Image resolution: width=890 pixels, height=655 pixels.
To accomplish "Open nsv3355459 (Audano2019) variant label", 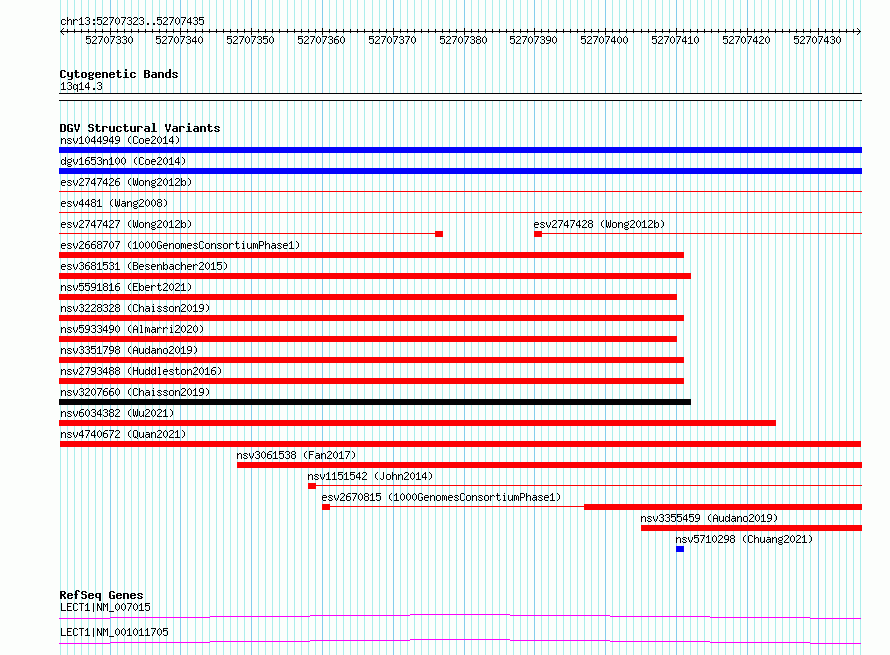I will [709, 518].
